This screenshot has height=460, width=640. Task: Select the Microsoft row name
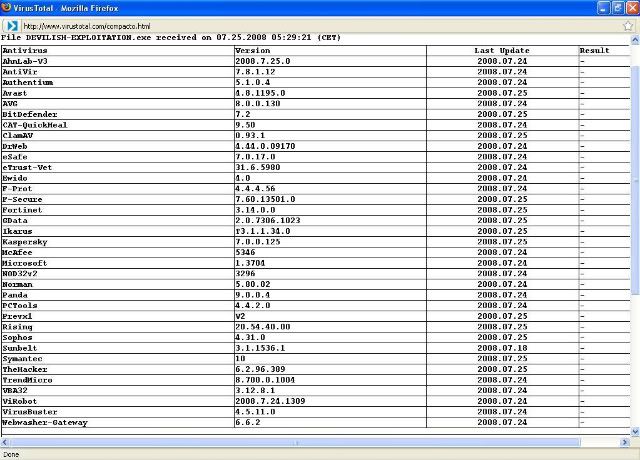tap(25, 263)
